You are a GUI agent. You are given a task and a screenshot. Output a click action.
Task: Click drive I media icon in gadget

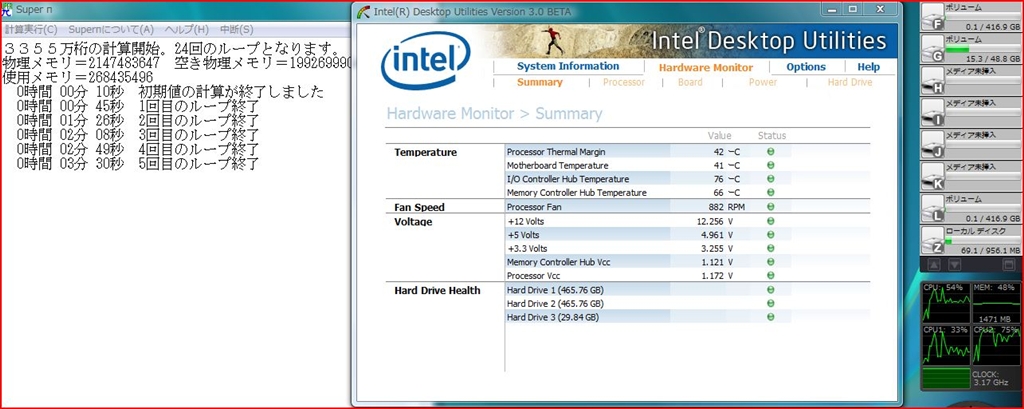933,113
